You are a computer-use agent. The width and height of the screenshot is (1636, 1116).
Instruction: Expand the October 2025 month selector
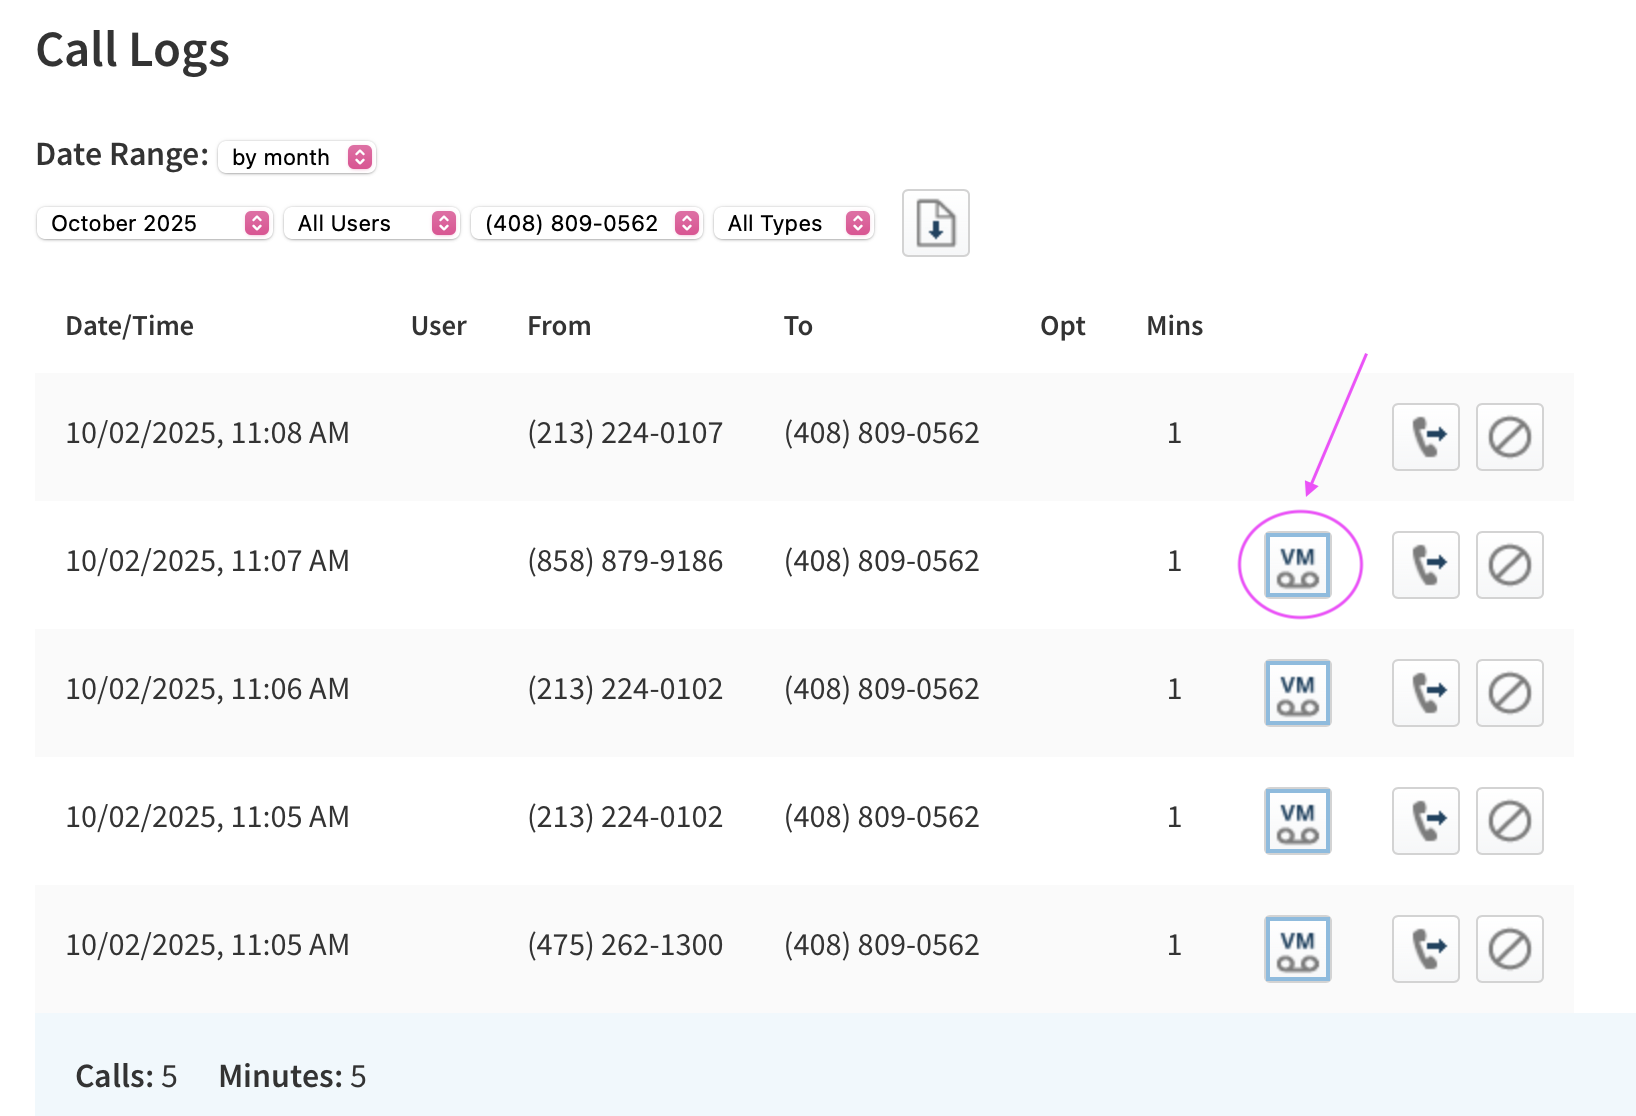155,223
